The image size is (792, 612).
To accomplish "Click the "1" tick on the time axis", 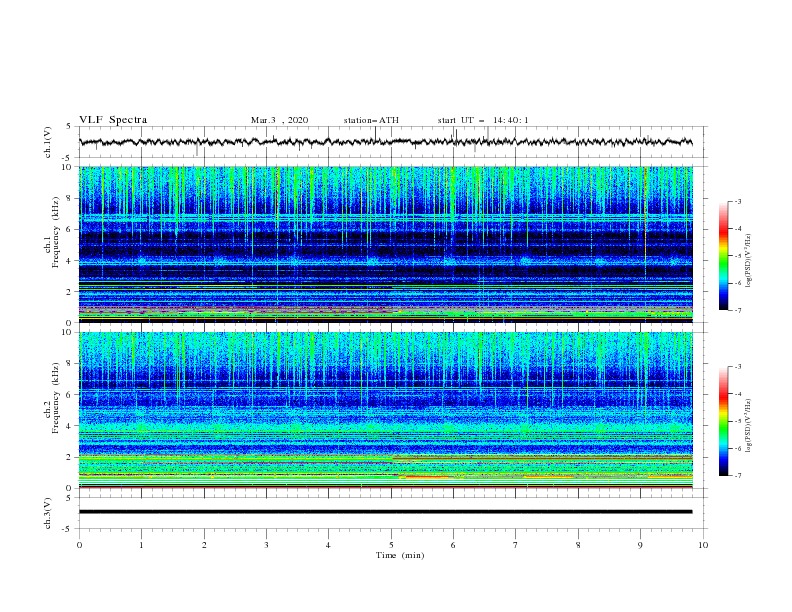I will click(141, 545).
